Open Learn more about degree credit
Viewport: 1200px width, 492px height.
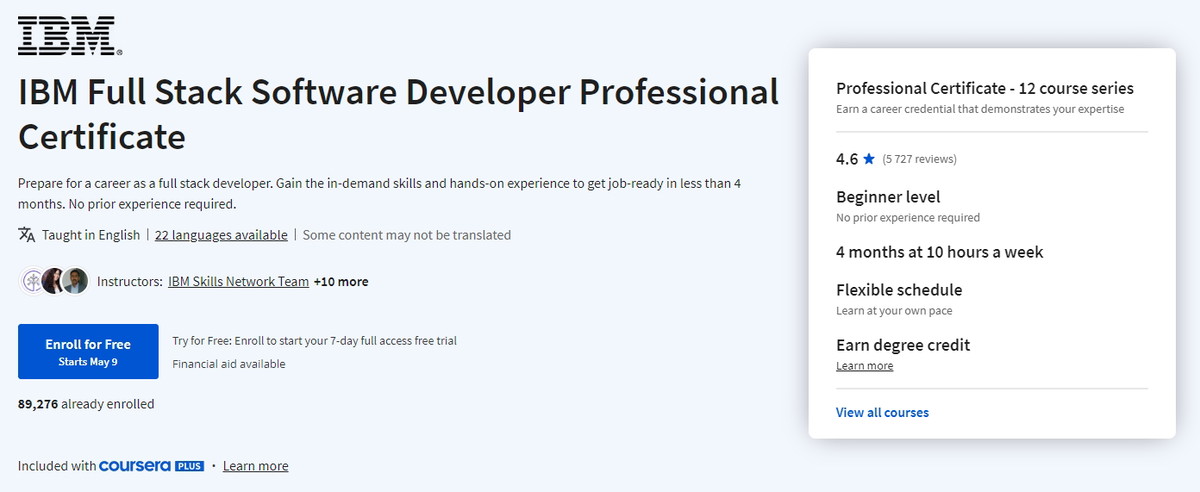[x=865, y=366]
